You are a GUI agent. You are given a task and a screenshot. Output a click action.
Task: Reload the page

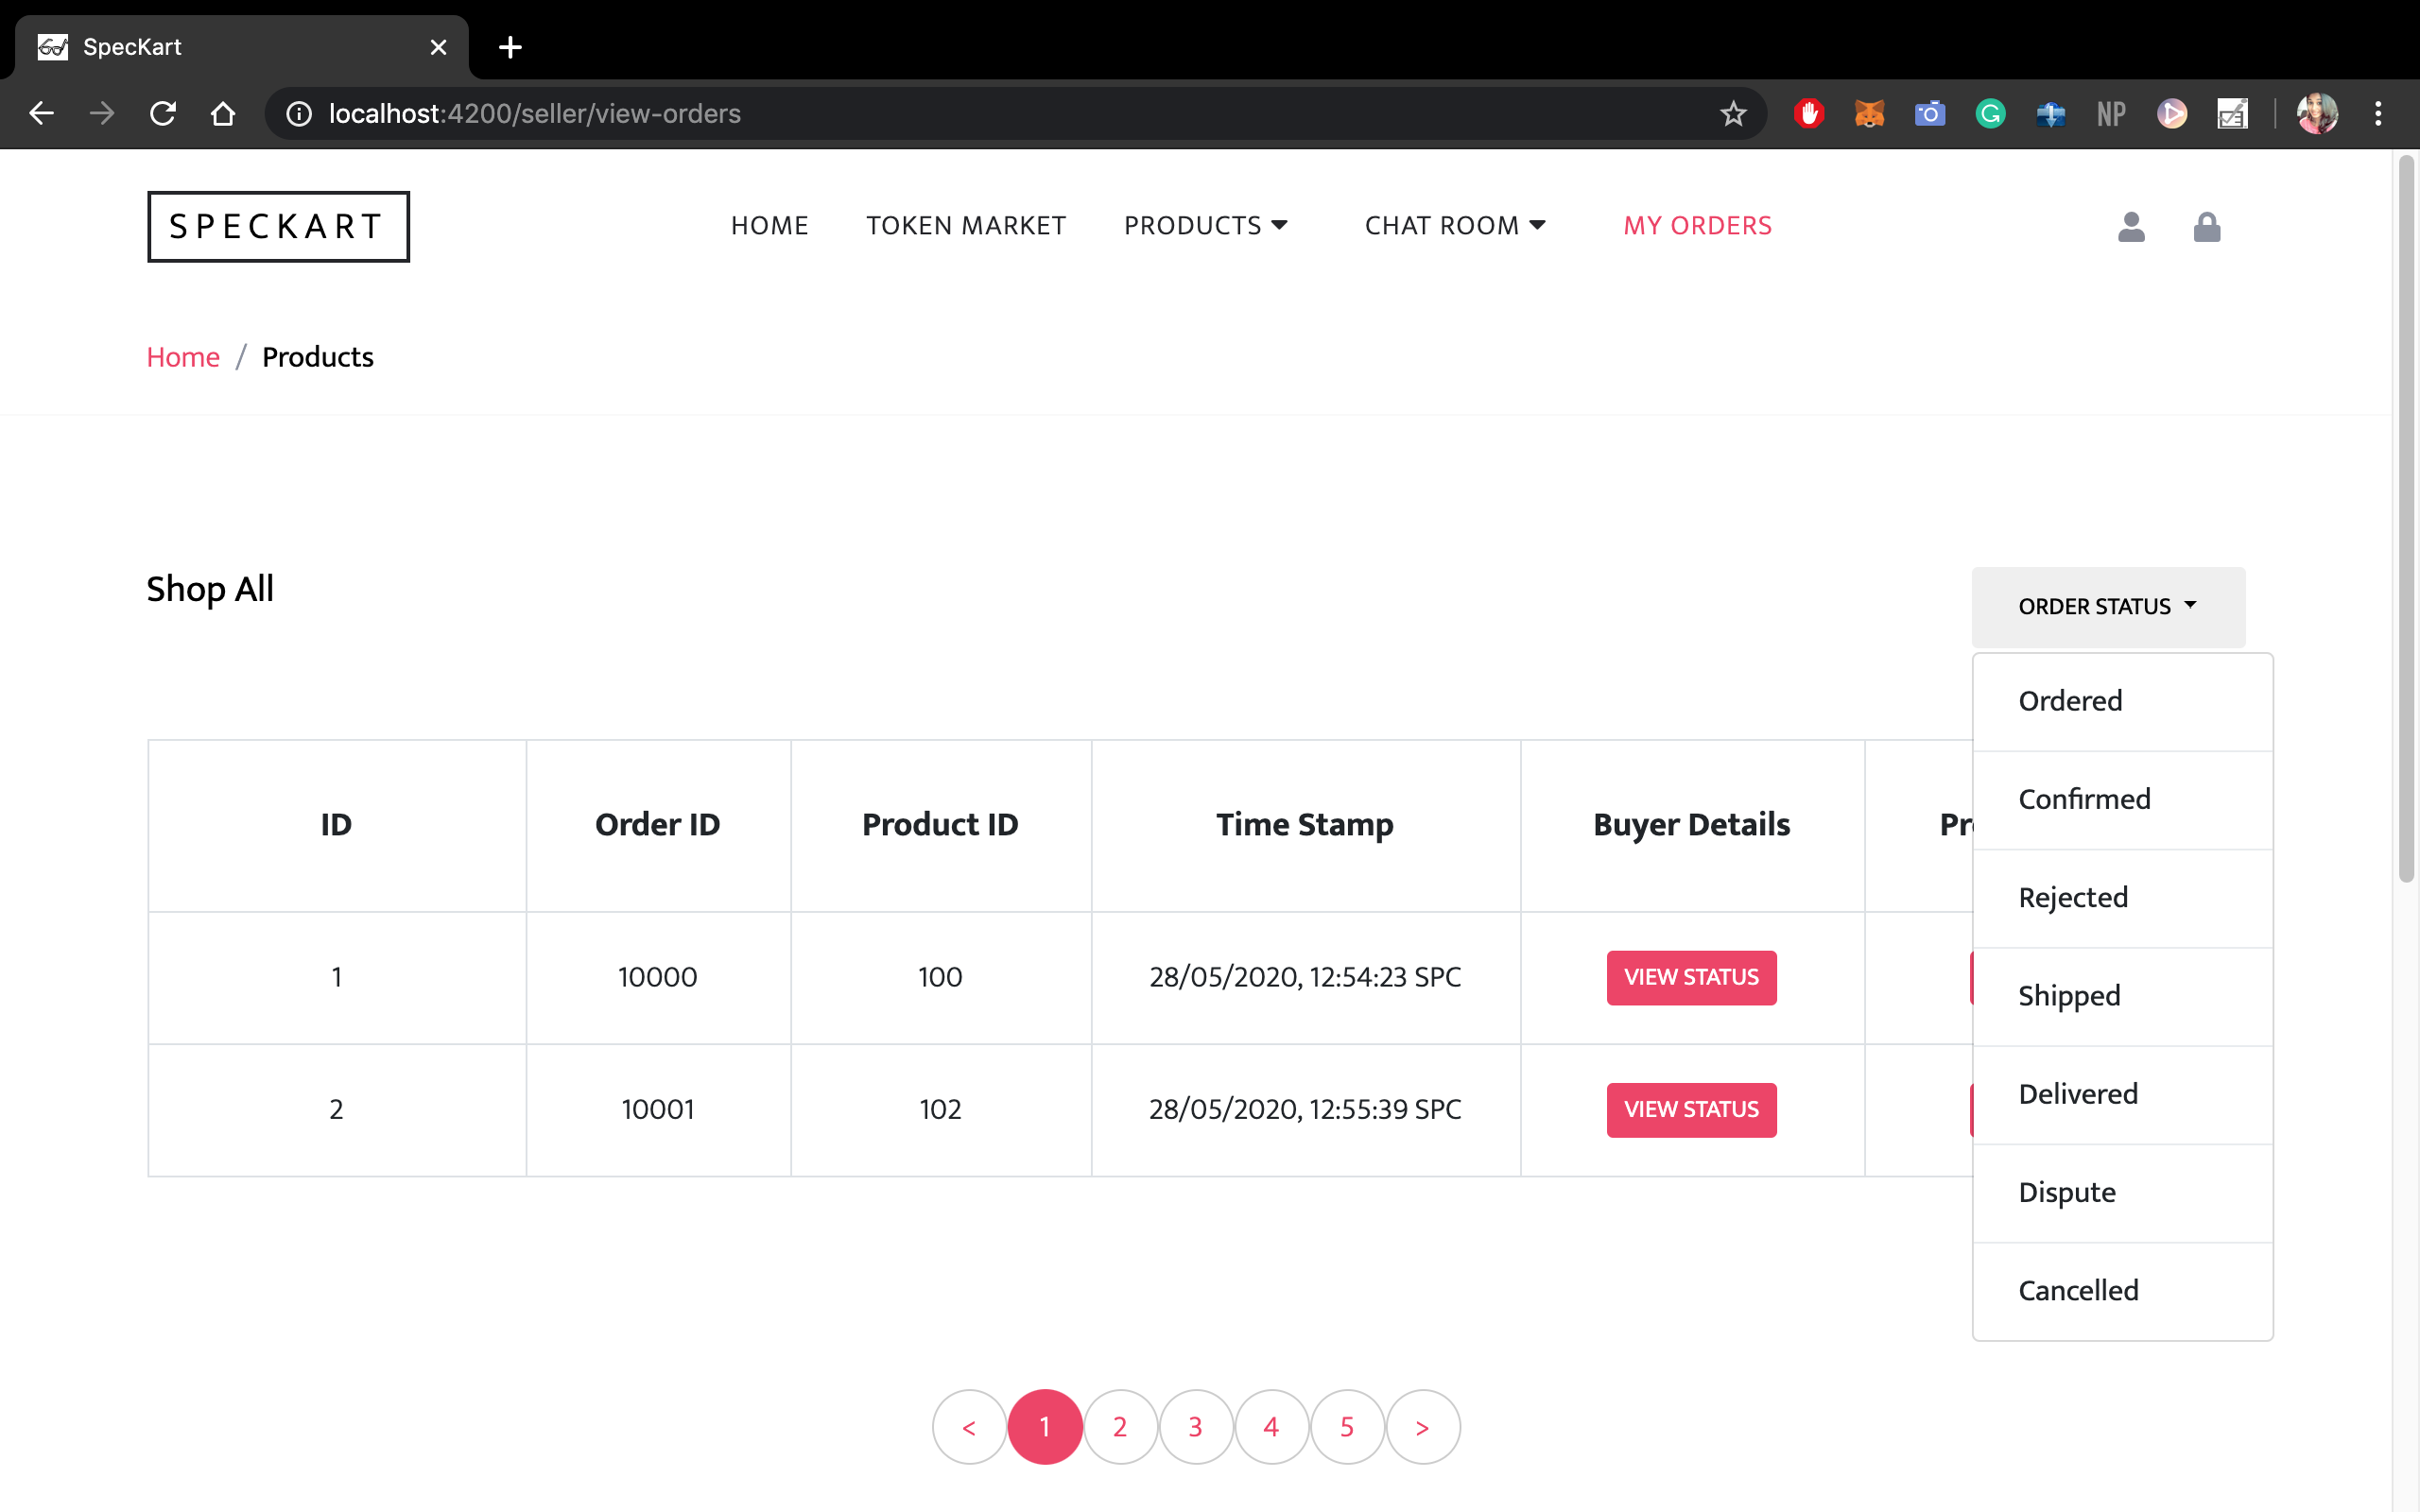(x=163, y=114)
